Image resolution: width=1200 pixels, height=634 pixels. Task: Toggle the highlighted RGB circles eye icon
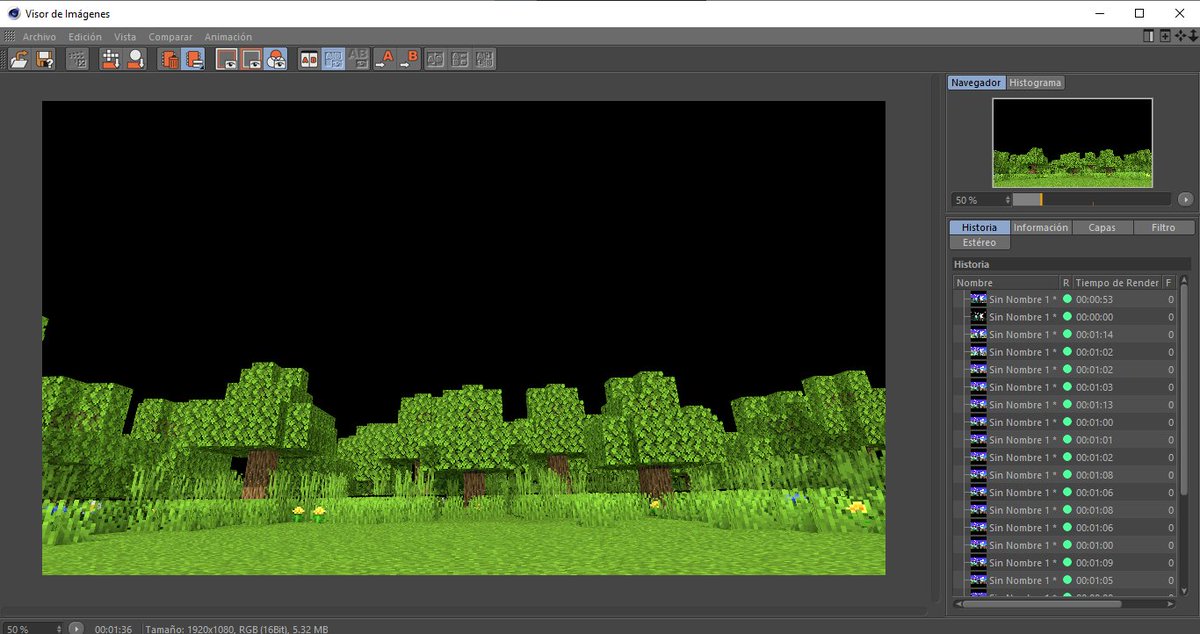click(x=276, y=60)
